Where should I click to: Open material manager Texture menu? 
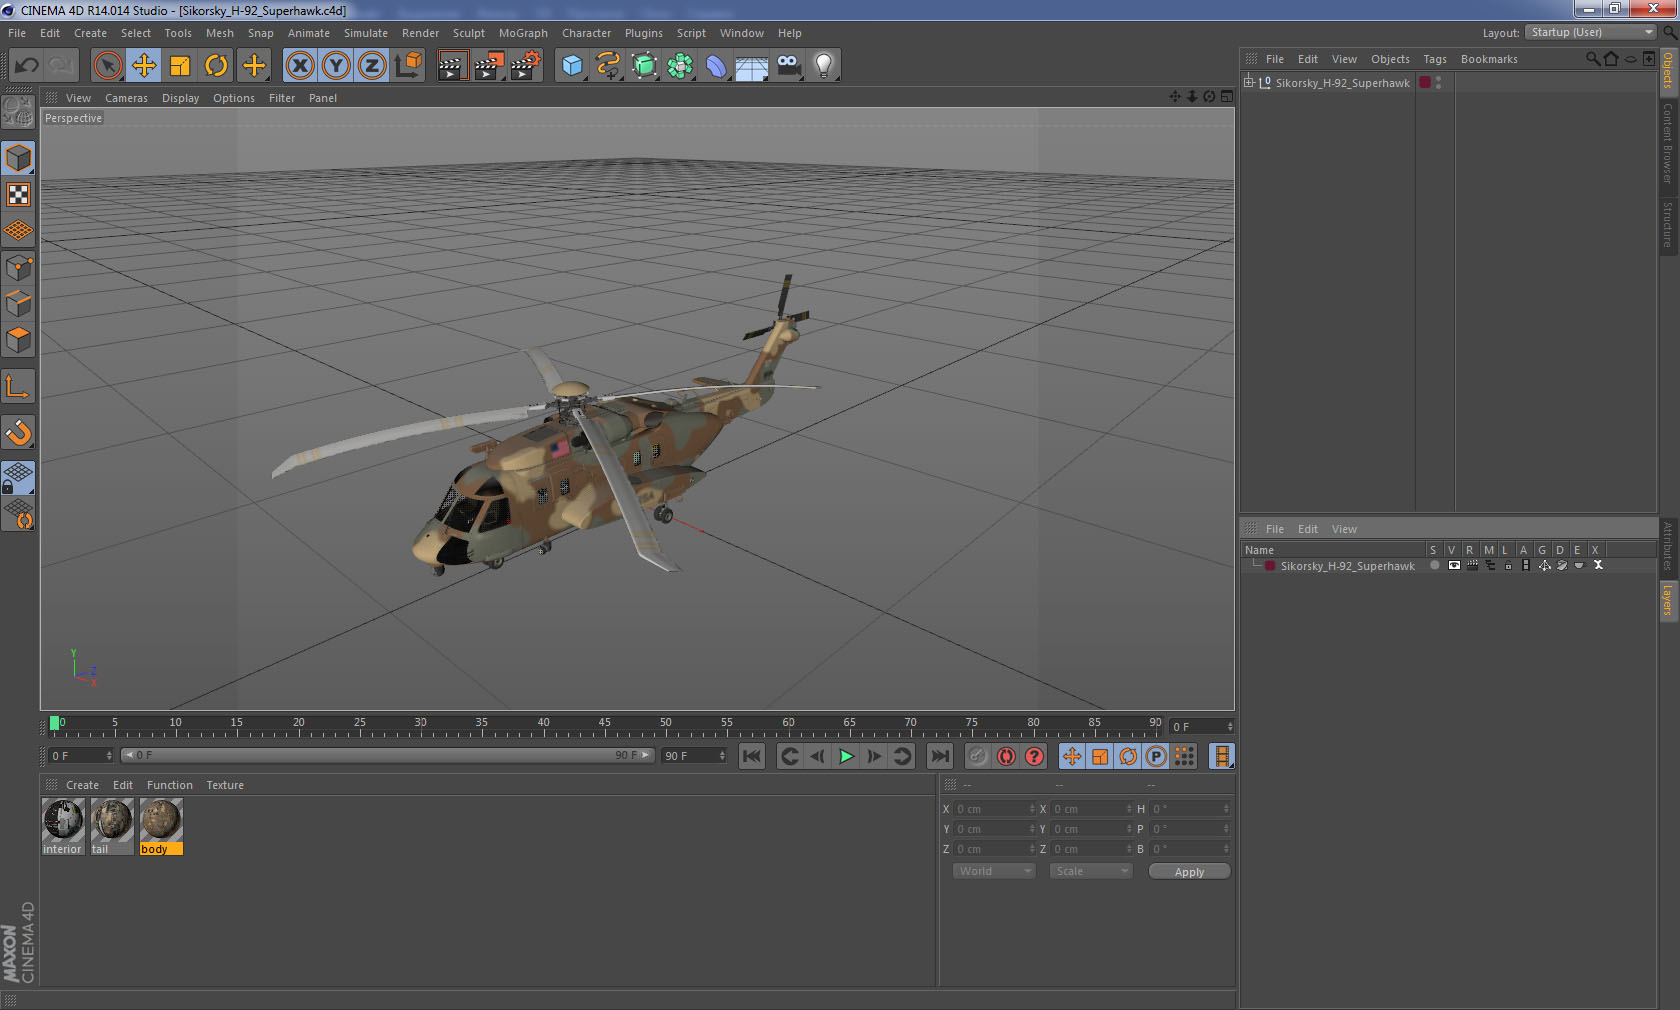[225, 785]
